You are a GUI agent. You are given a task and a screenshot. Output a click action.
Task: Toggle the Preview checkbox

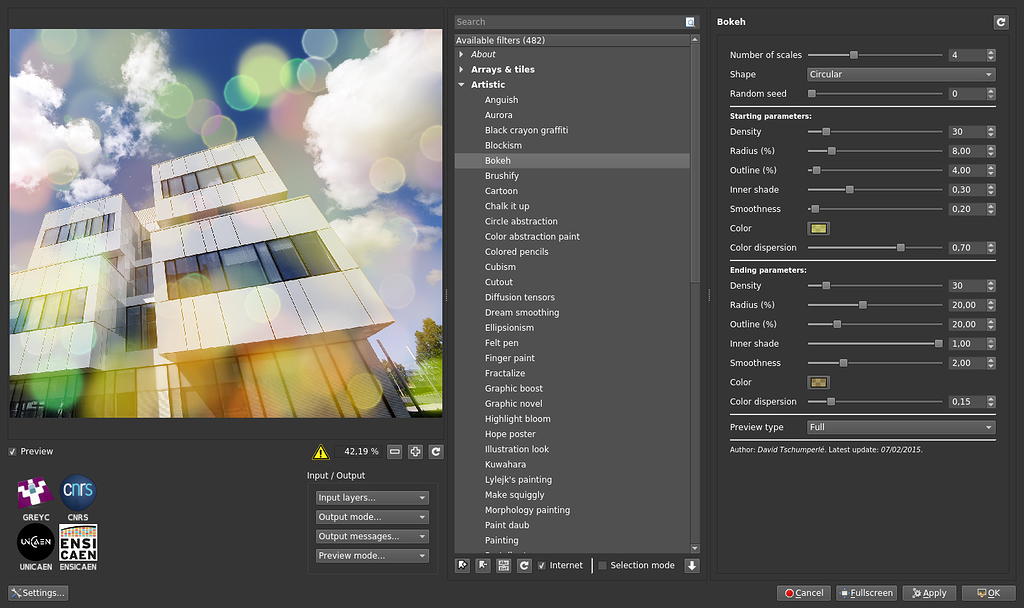tap(12, 451)
